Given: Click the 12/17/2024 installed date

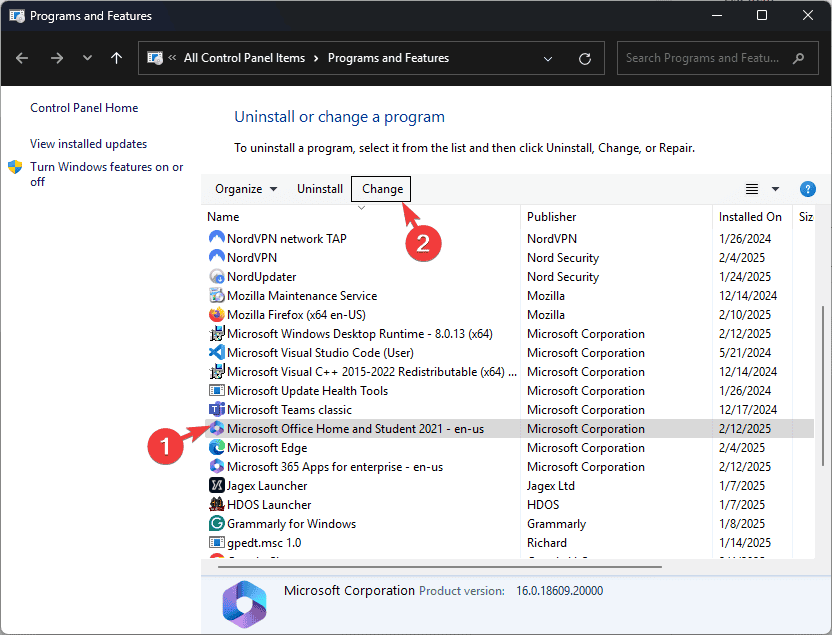Looking at the screenshot, I should pos(748,410).
